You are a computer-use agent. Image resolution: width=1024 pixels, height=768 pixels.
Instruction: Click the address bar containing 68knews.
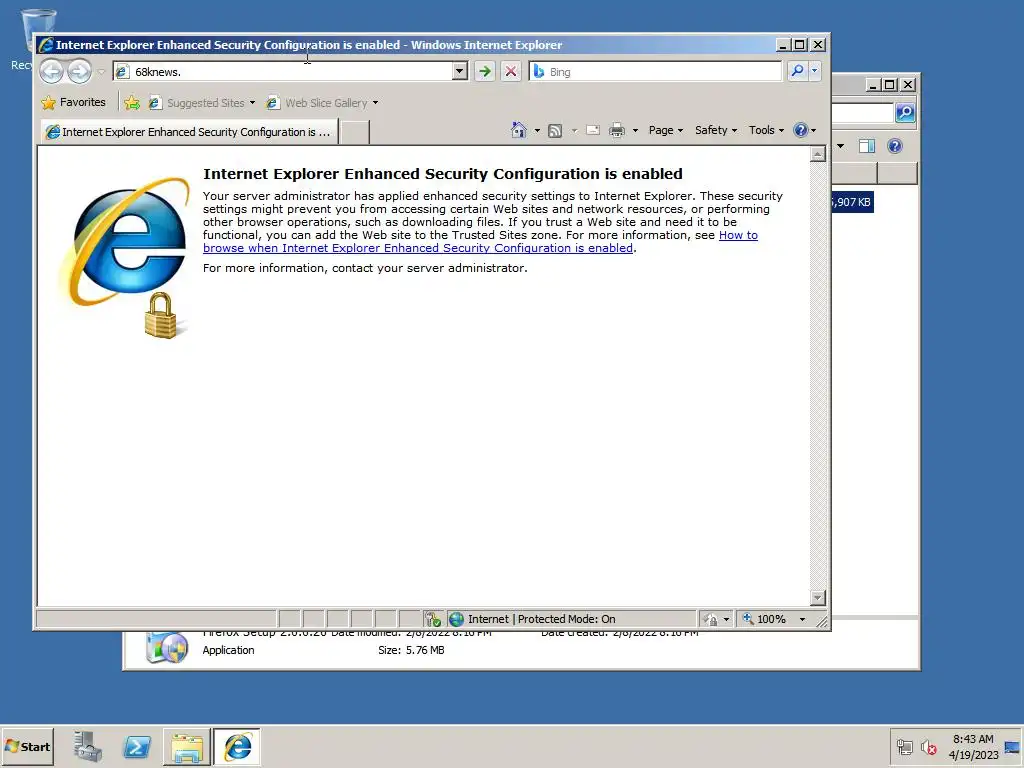pos(283,71)
